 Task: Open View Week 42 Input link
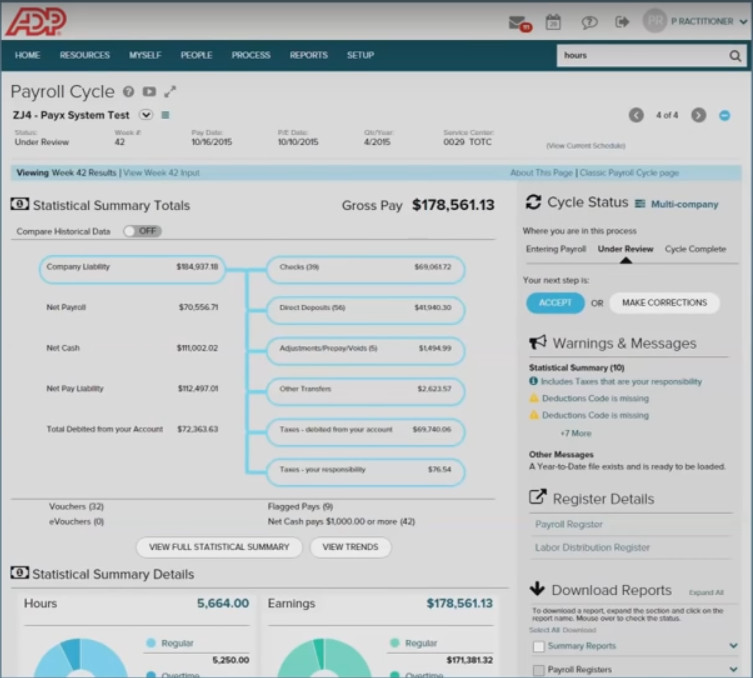pos(161,173)
